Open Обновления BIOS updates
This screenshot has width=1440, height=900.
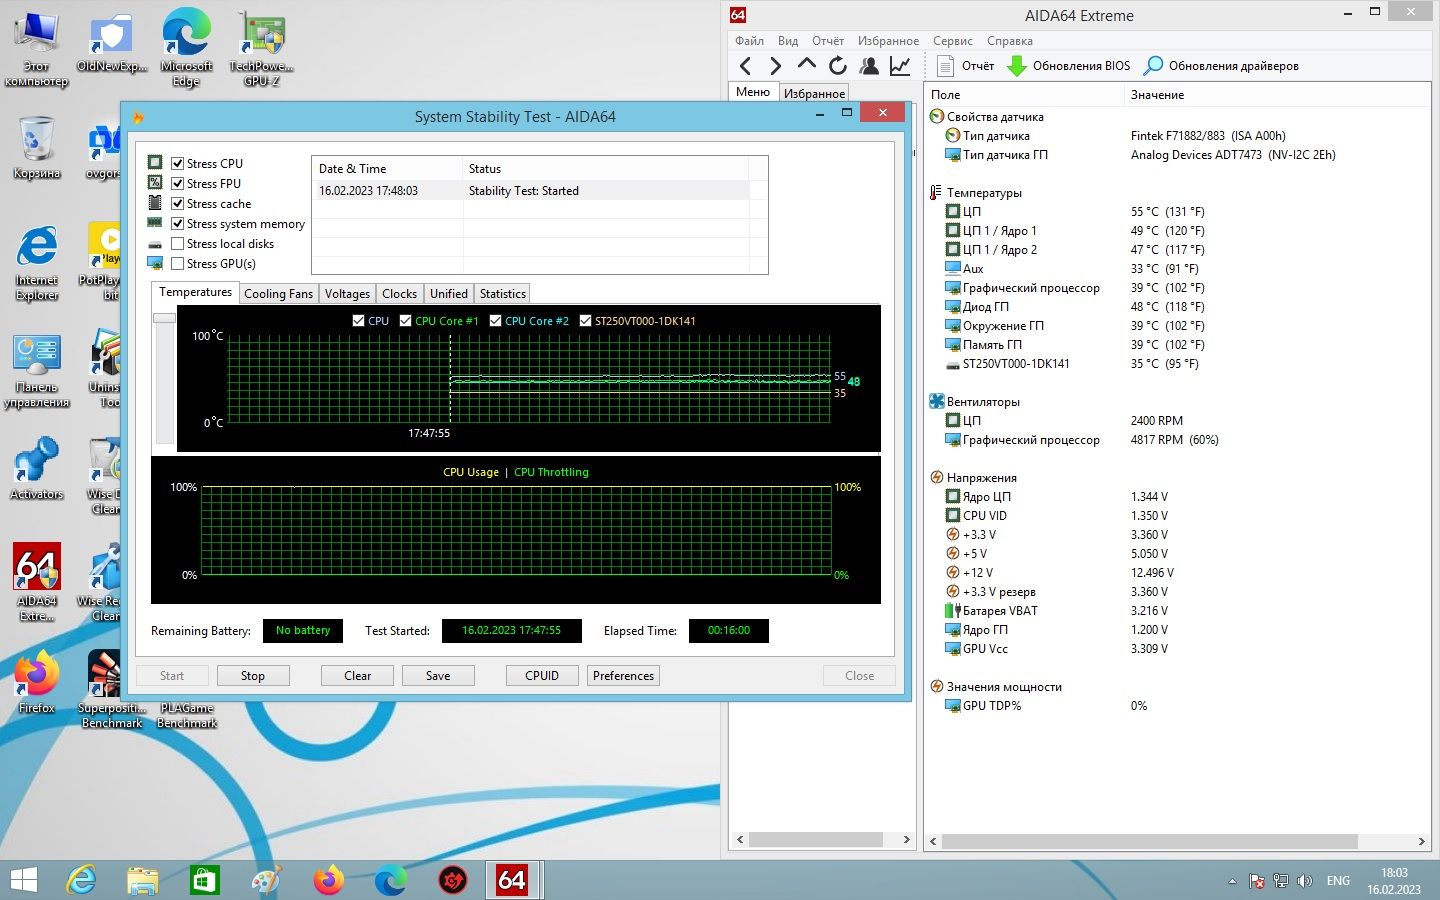pos(1068,66)
